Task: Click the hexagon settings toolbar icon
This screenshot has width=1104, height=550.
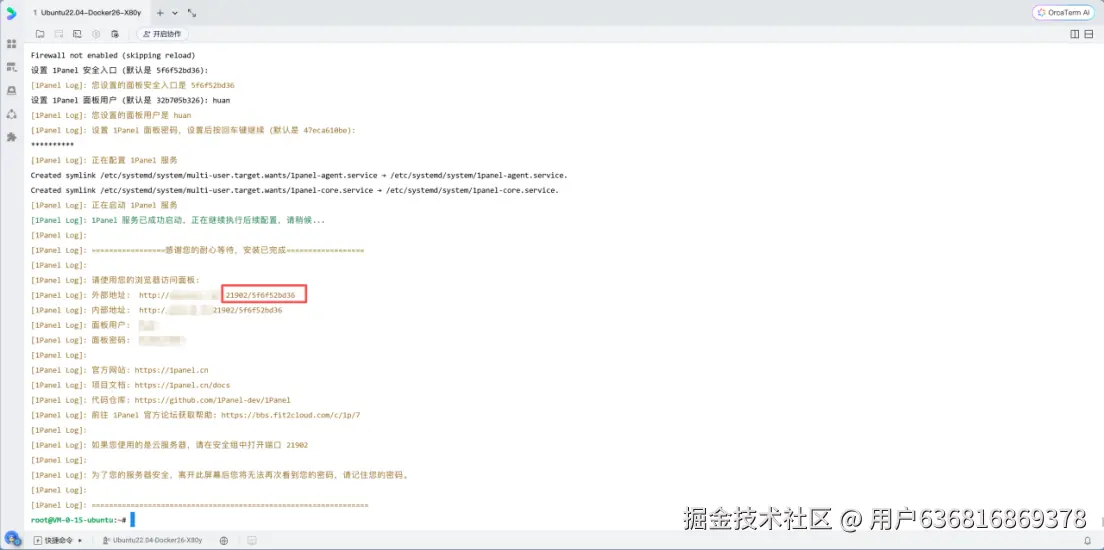Action: [96, 34]
